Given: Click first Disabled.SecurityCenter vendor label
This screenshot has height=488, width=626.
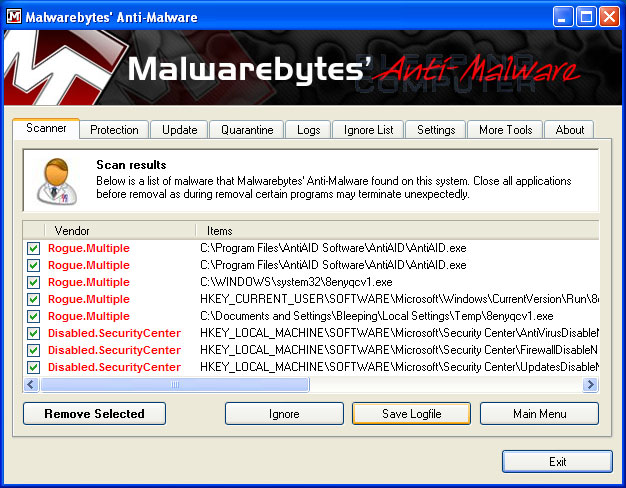Looking at the screenshot, I should (114, 333).
